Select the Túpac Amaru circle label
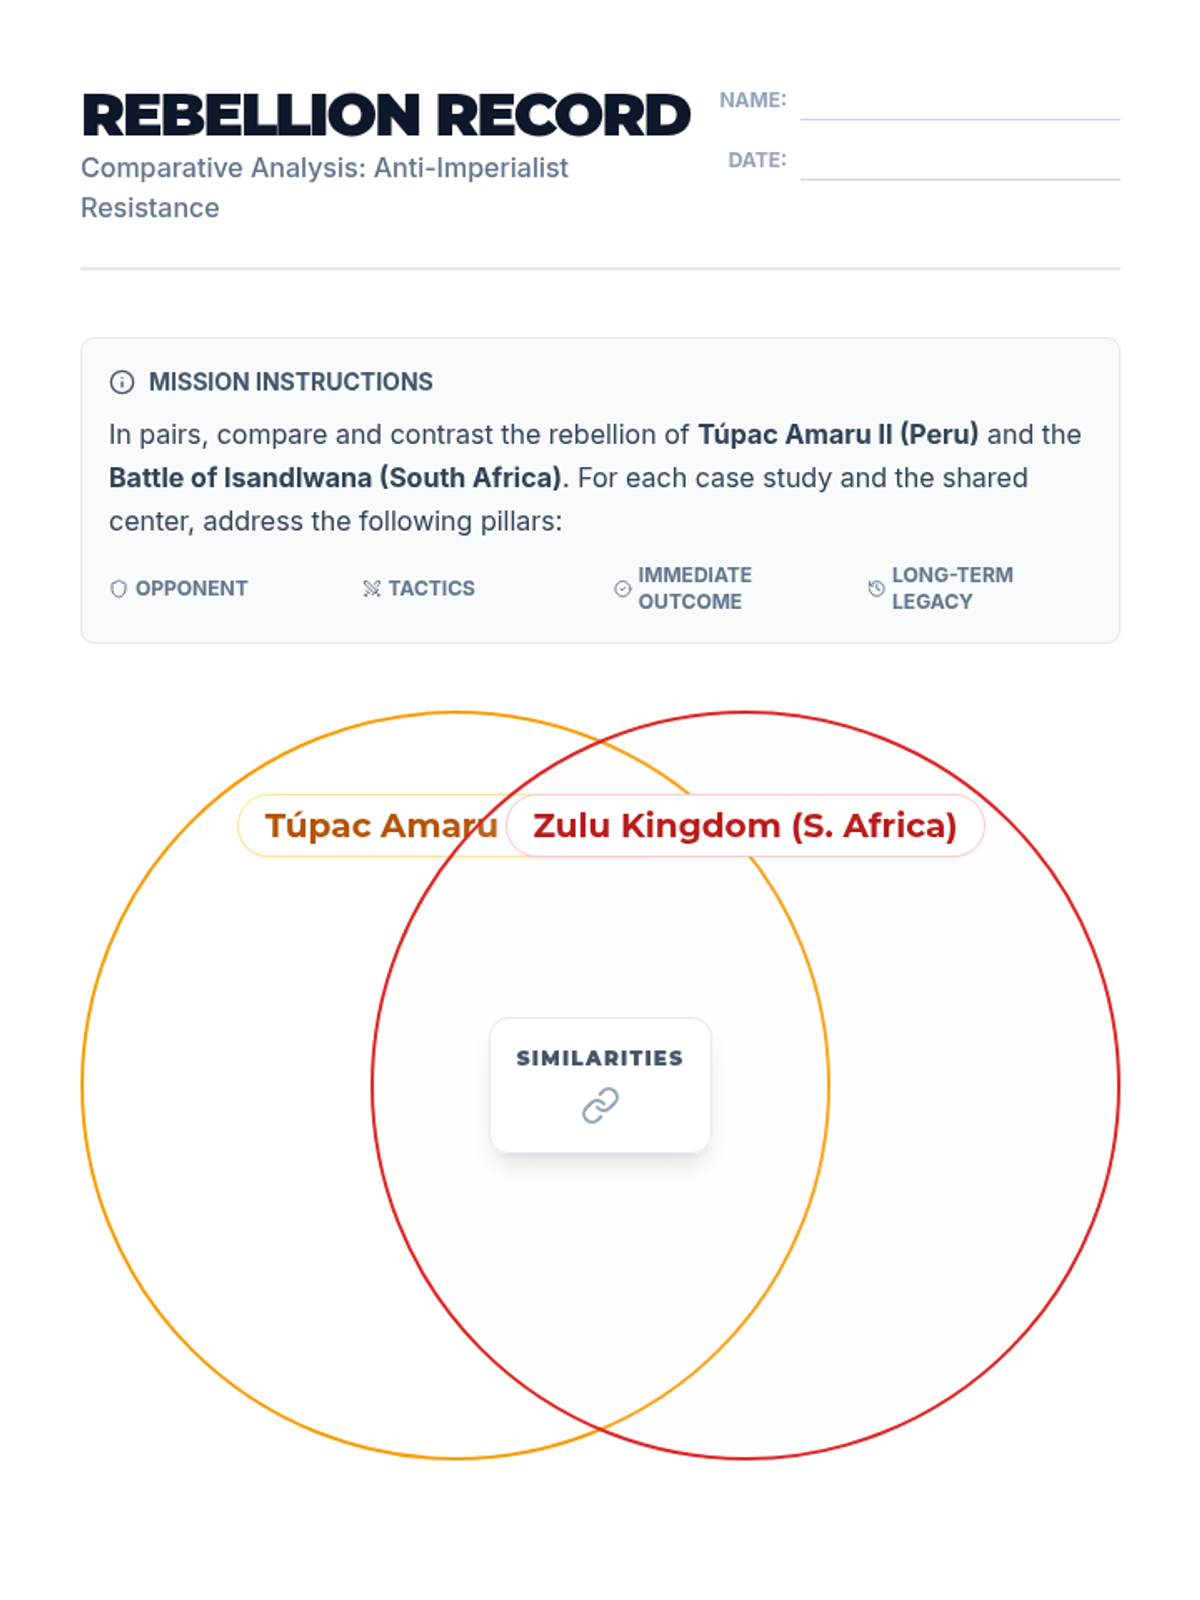Image resolution: width=1200 pixels, height=1600 pixels. pyautogui.click(x=380, y=826)
